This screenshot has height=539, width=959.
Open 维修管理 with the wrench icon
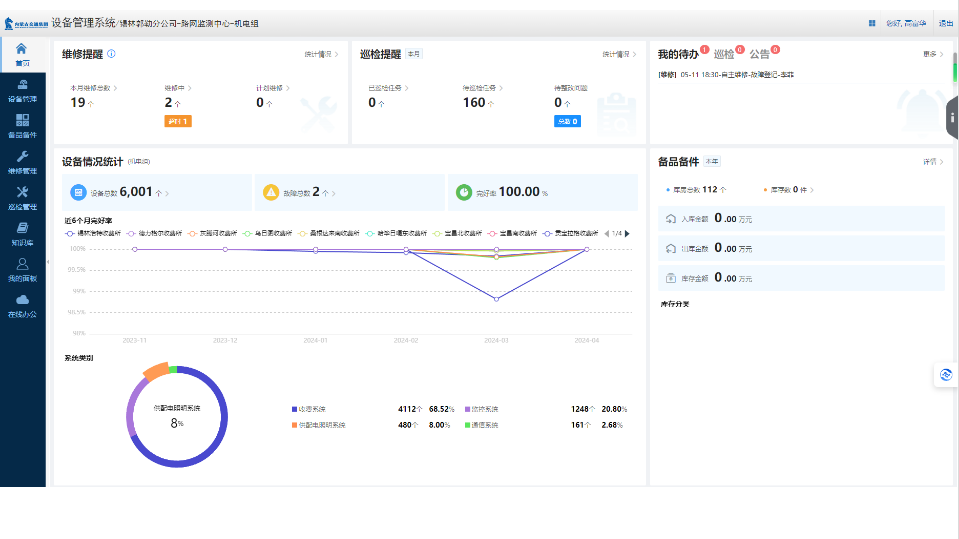[22, 162]
